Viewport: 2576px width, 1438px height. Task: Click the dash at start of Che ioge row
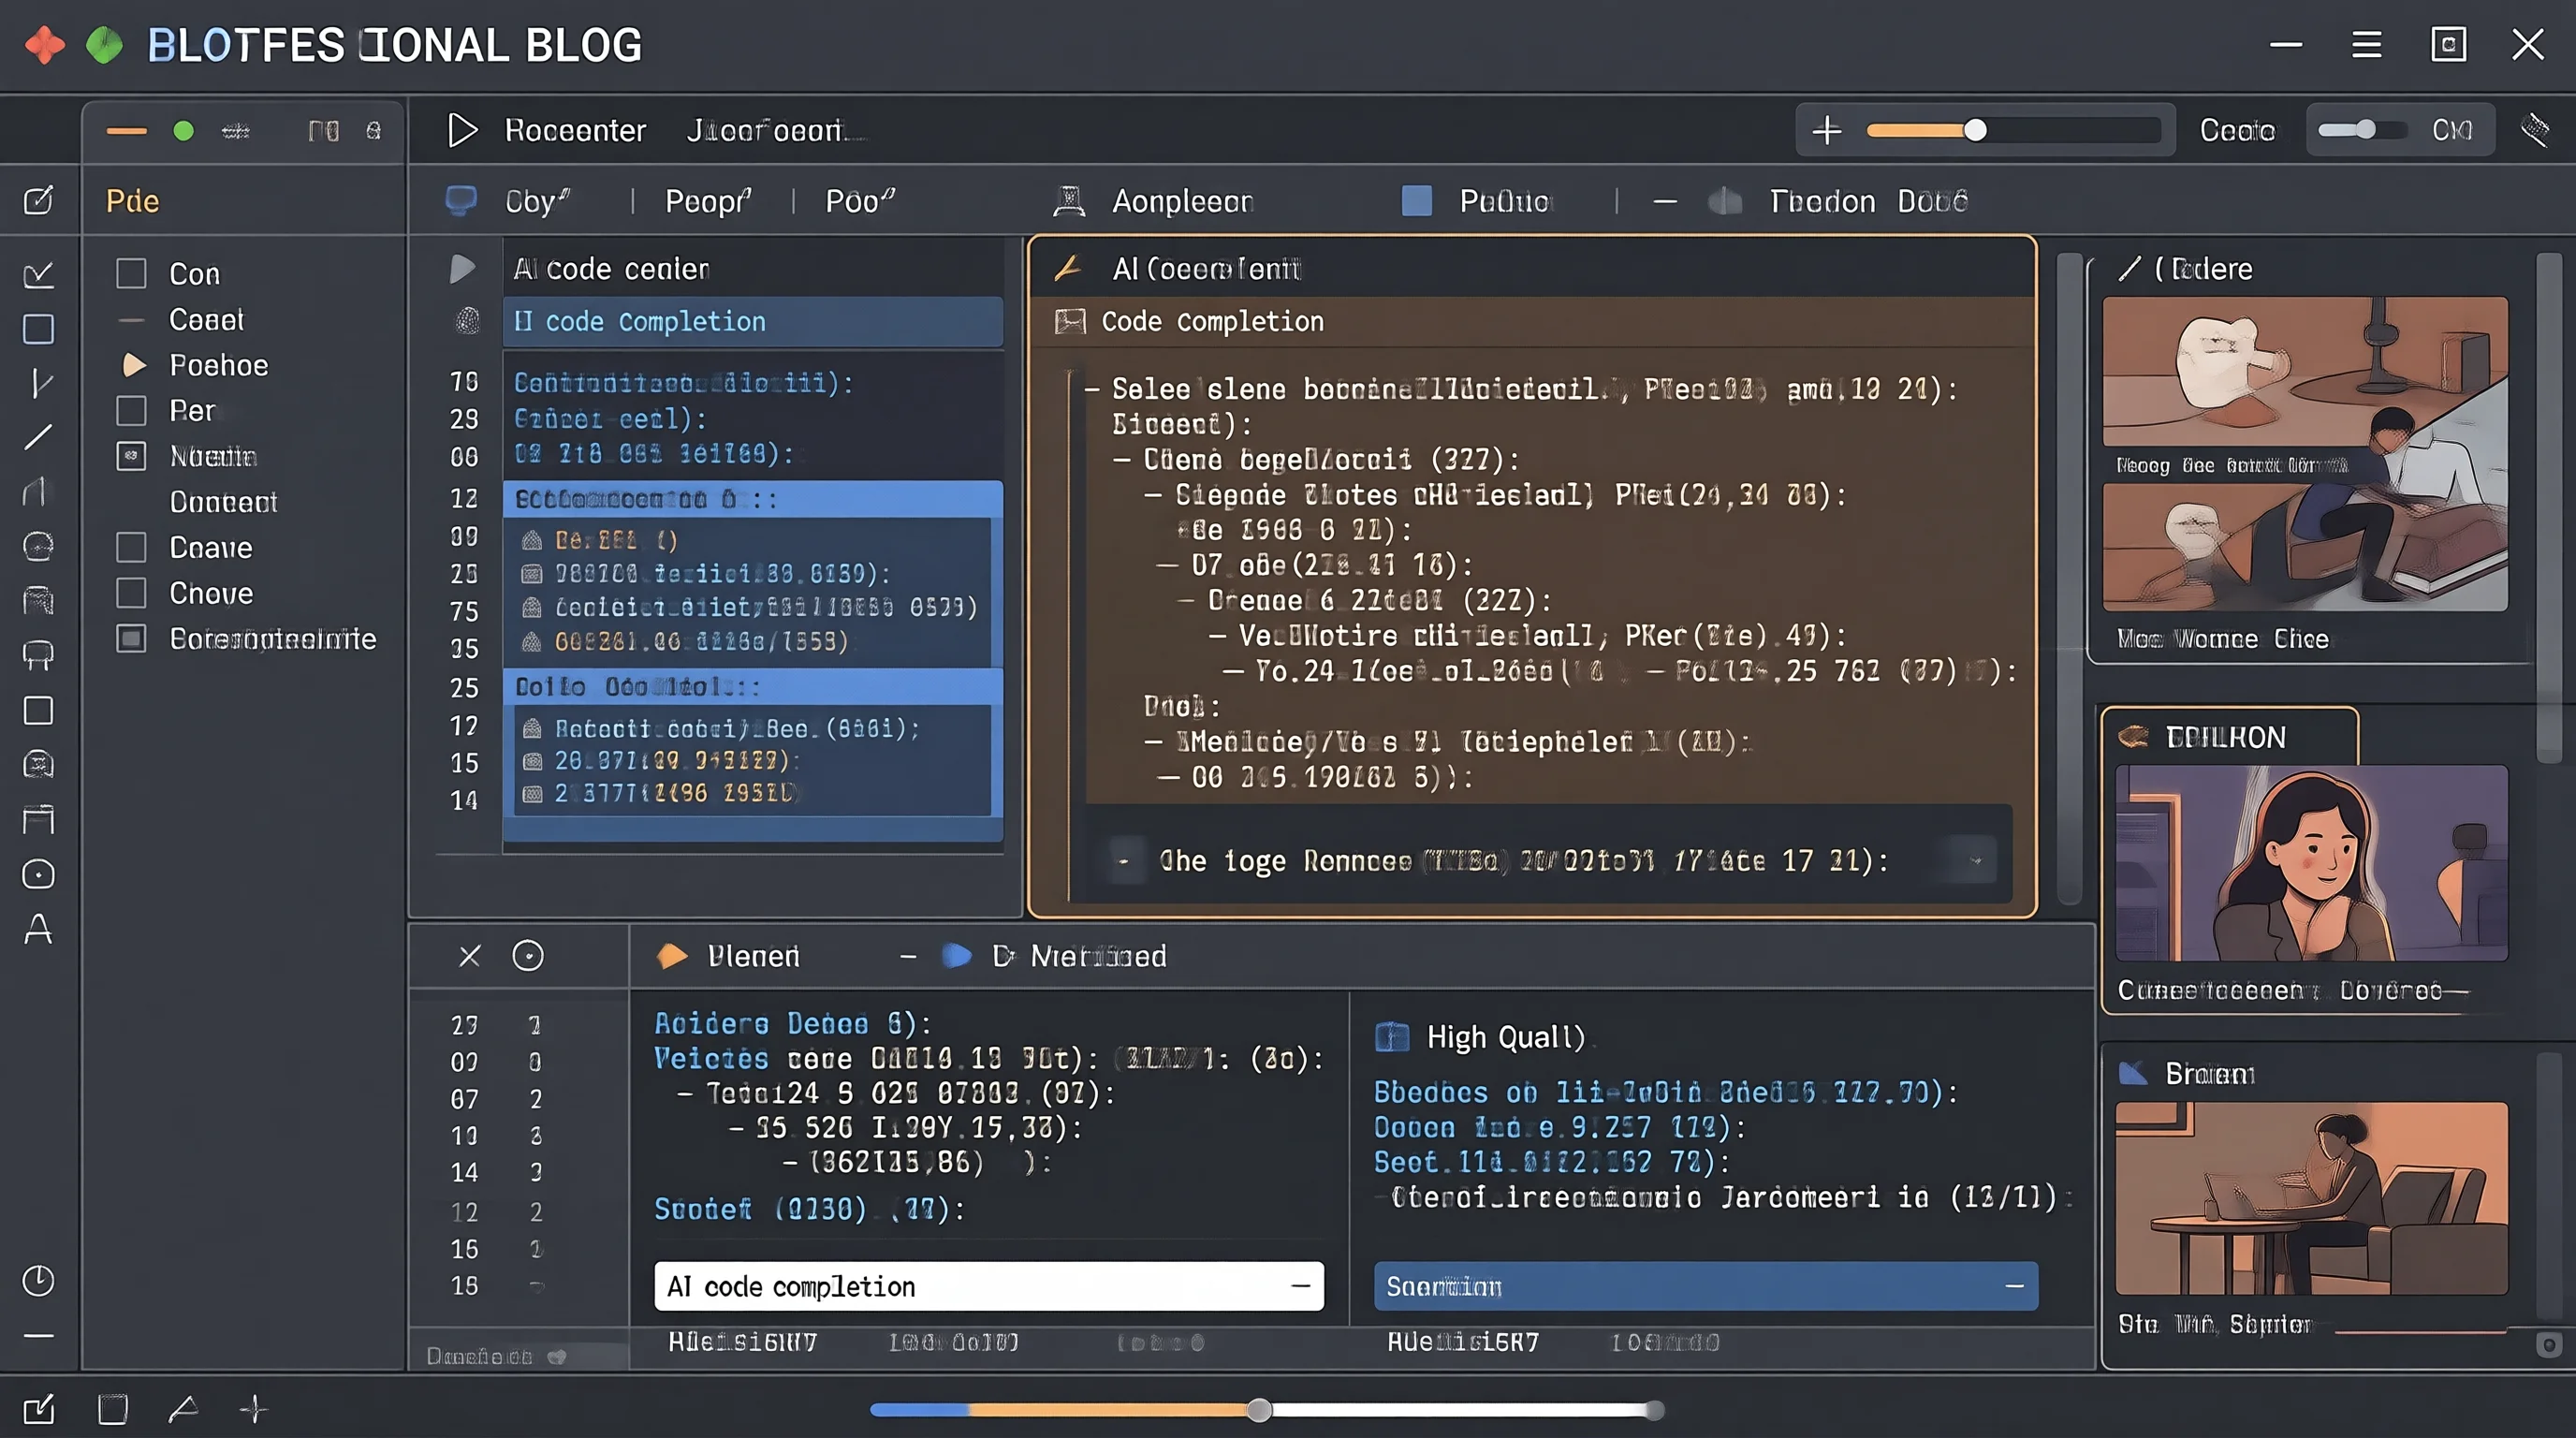[x=1124, y=861]
